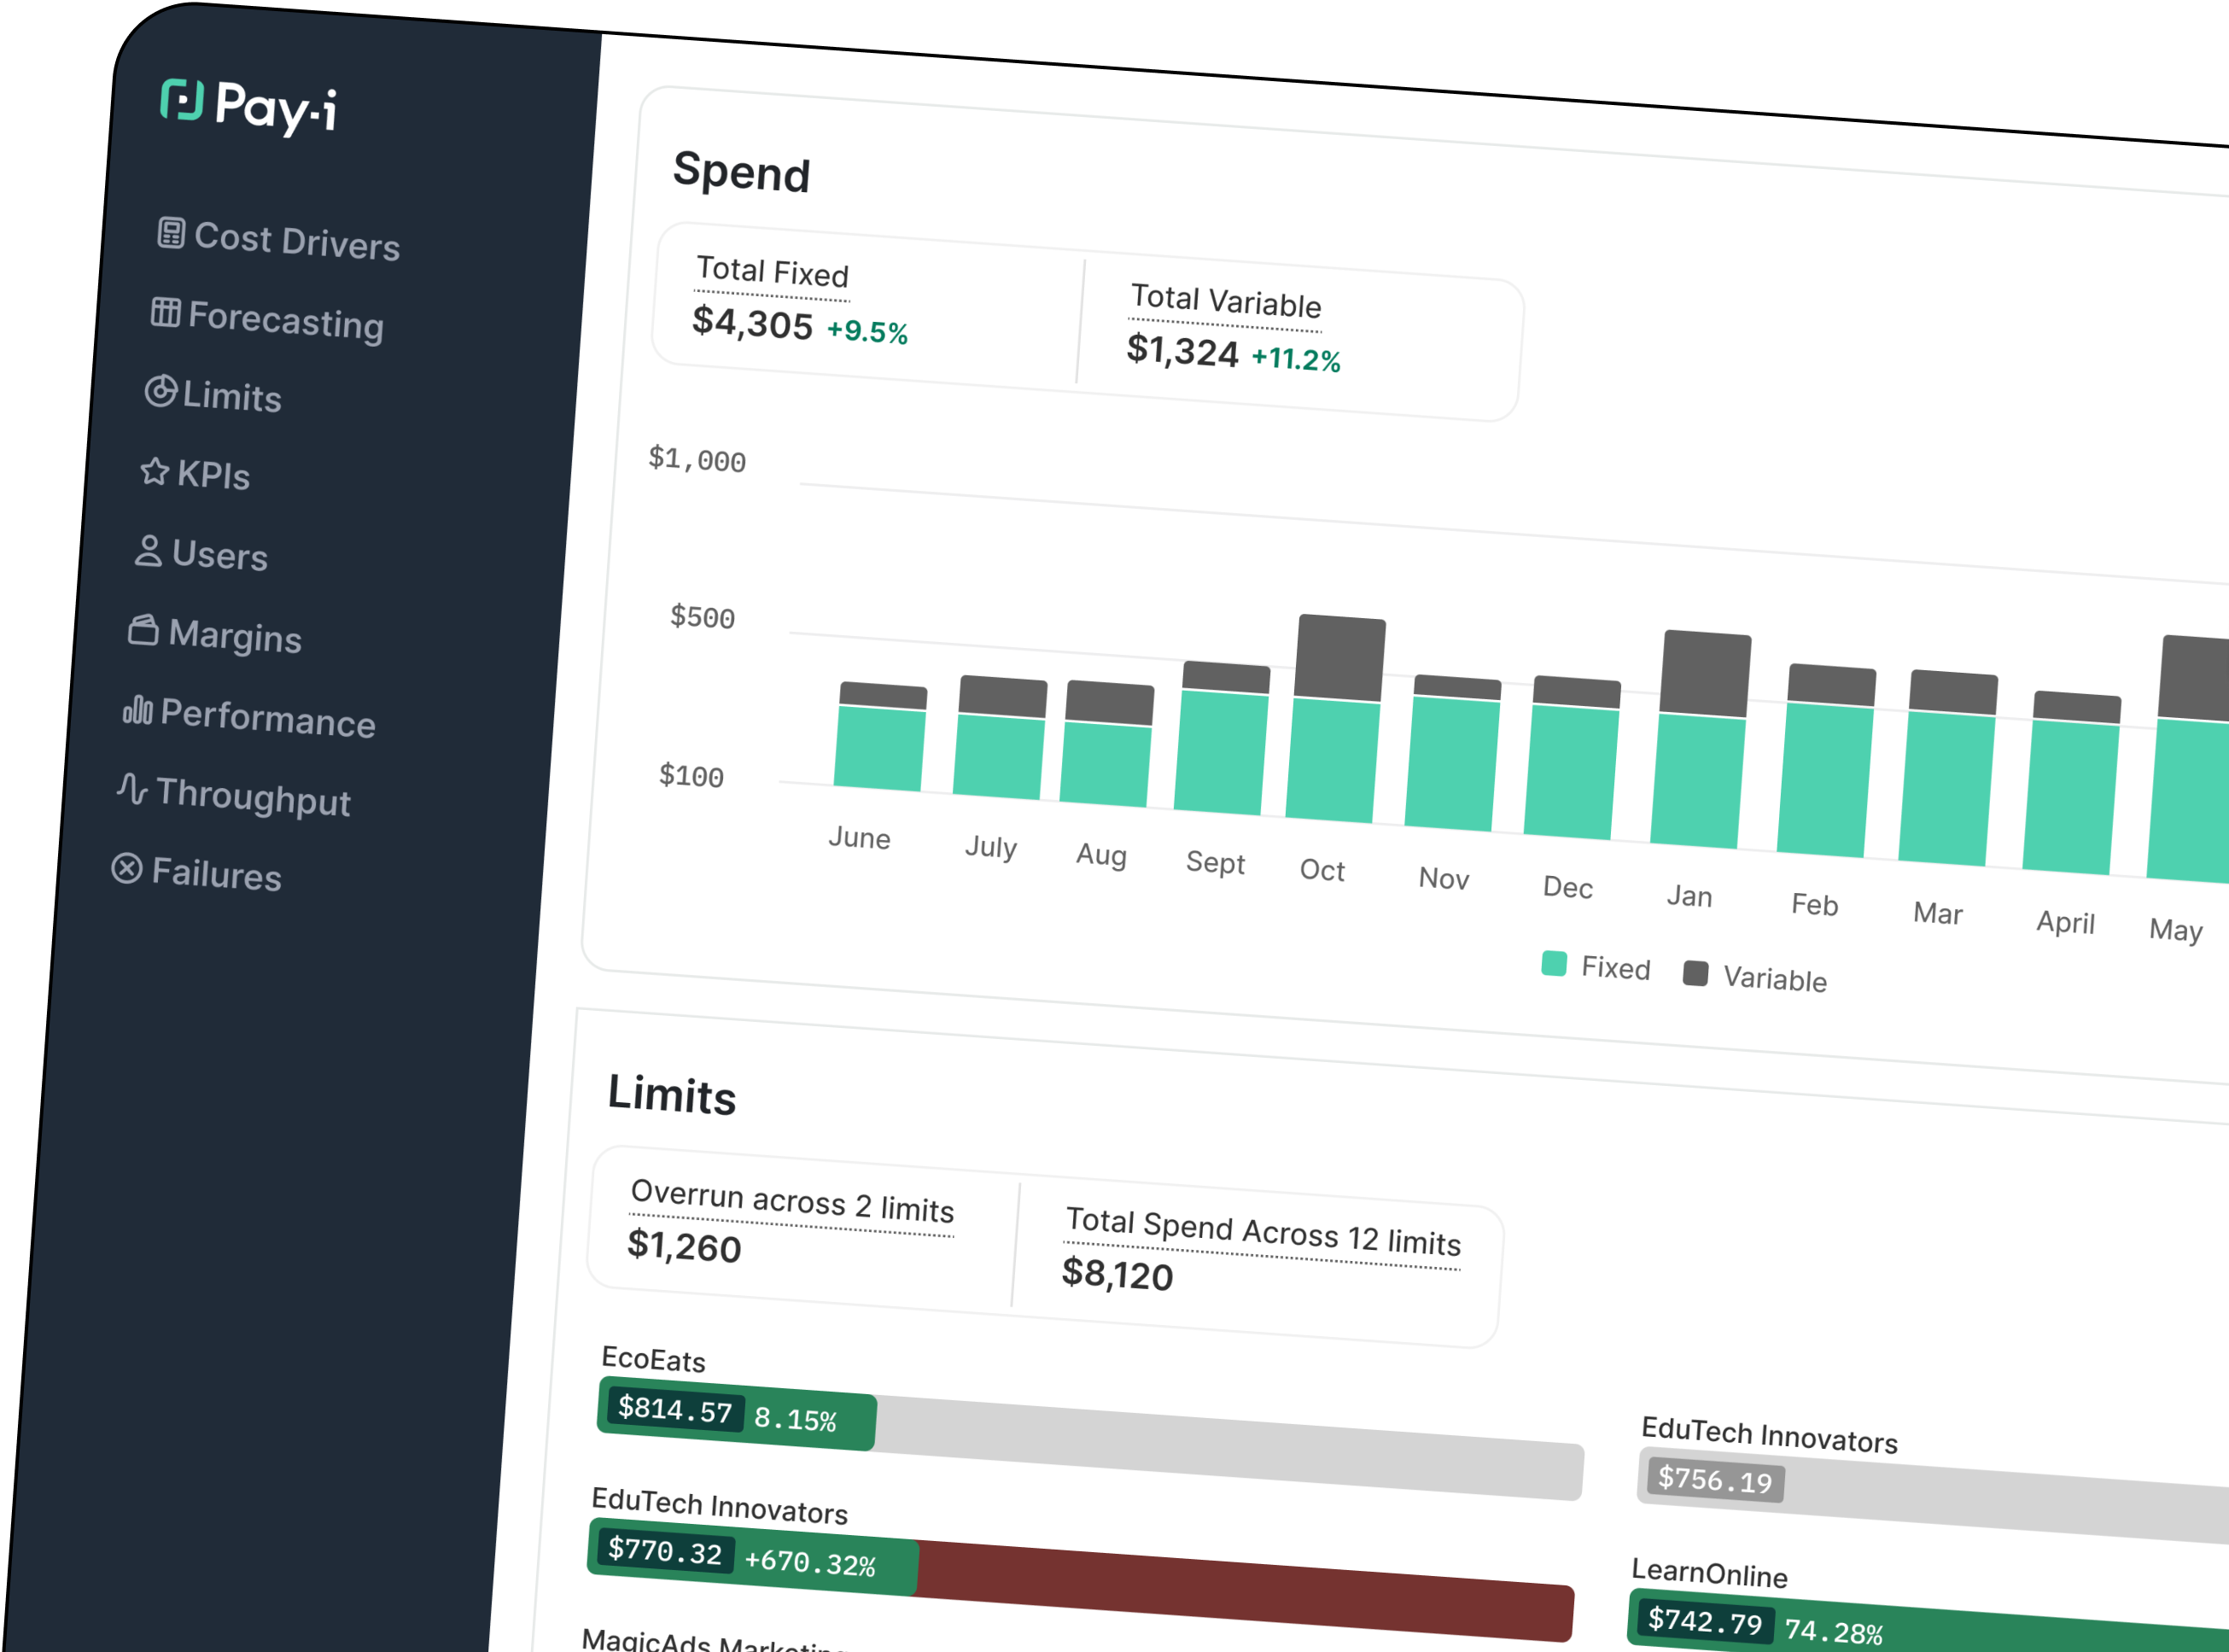Viewport: 2229px width, 1652px height.
Task: Click the June bar in chart
Action: click(880, 736)
